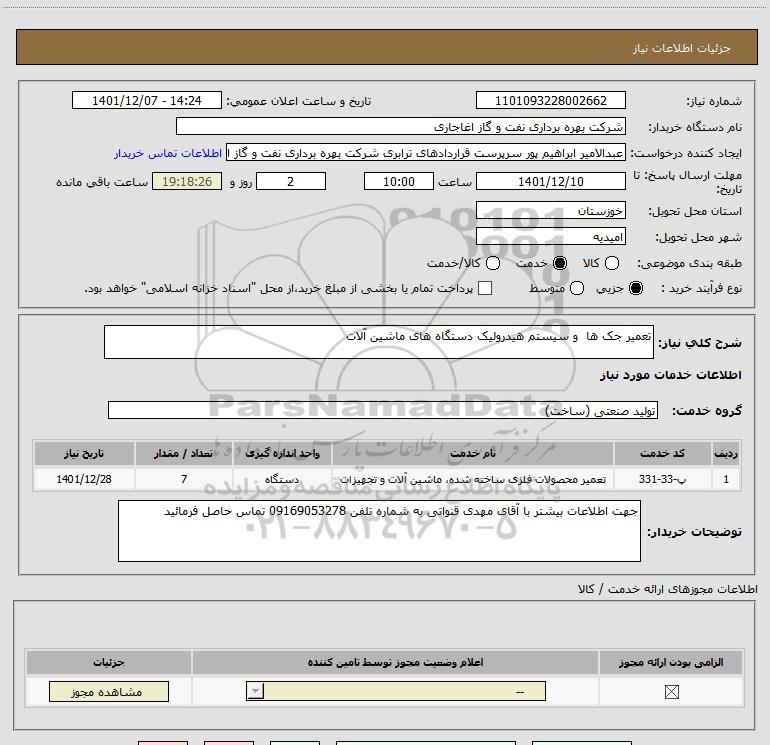Viewport: 770px width, 745px height.
Task: Click the deadline hour field 10:00
Action: 399,182
